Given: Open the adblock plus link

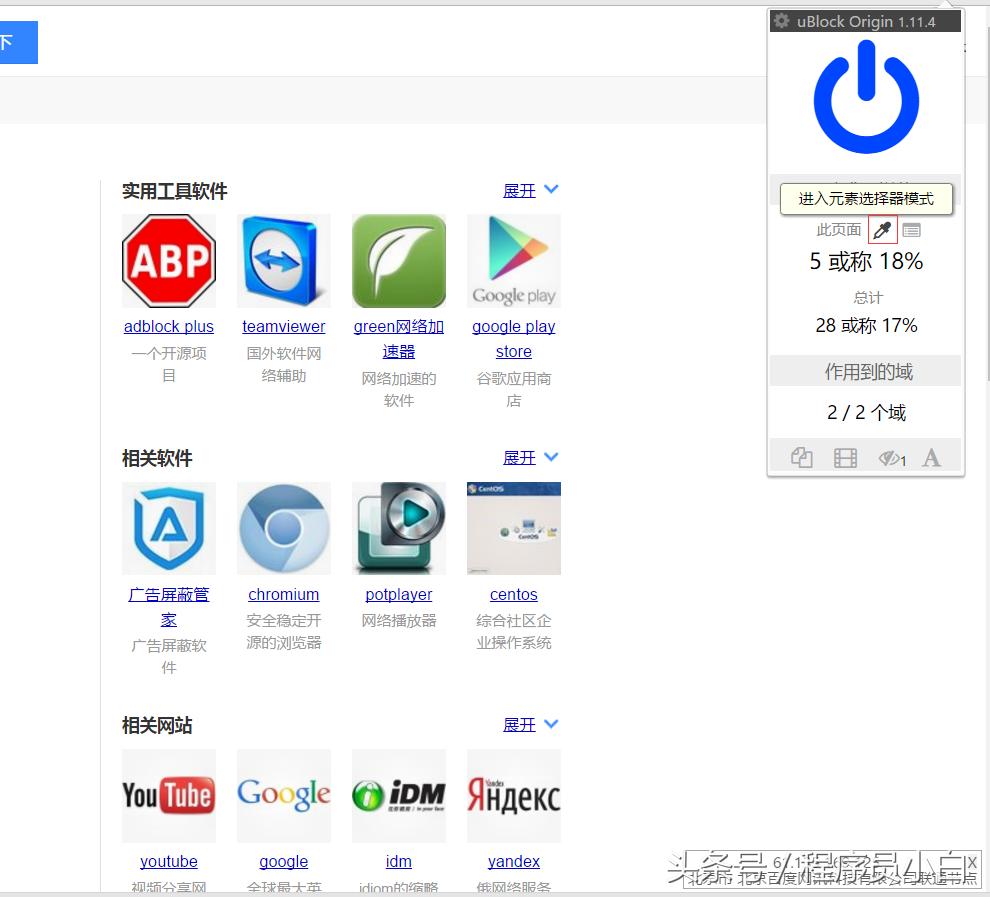Looking at the screenshot, I should (x=169, y=326).
